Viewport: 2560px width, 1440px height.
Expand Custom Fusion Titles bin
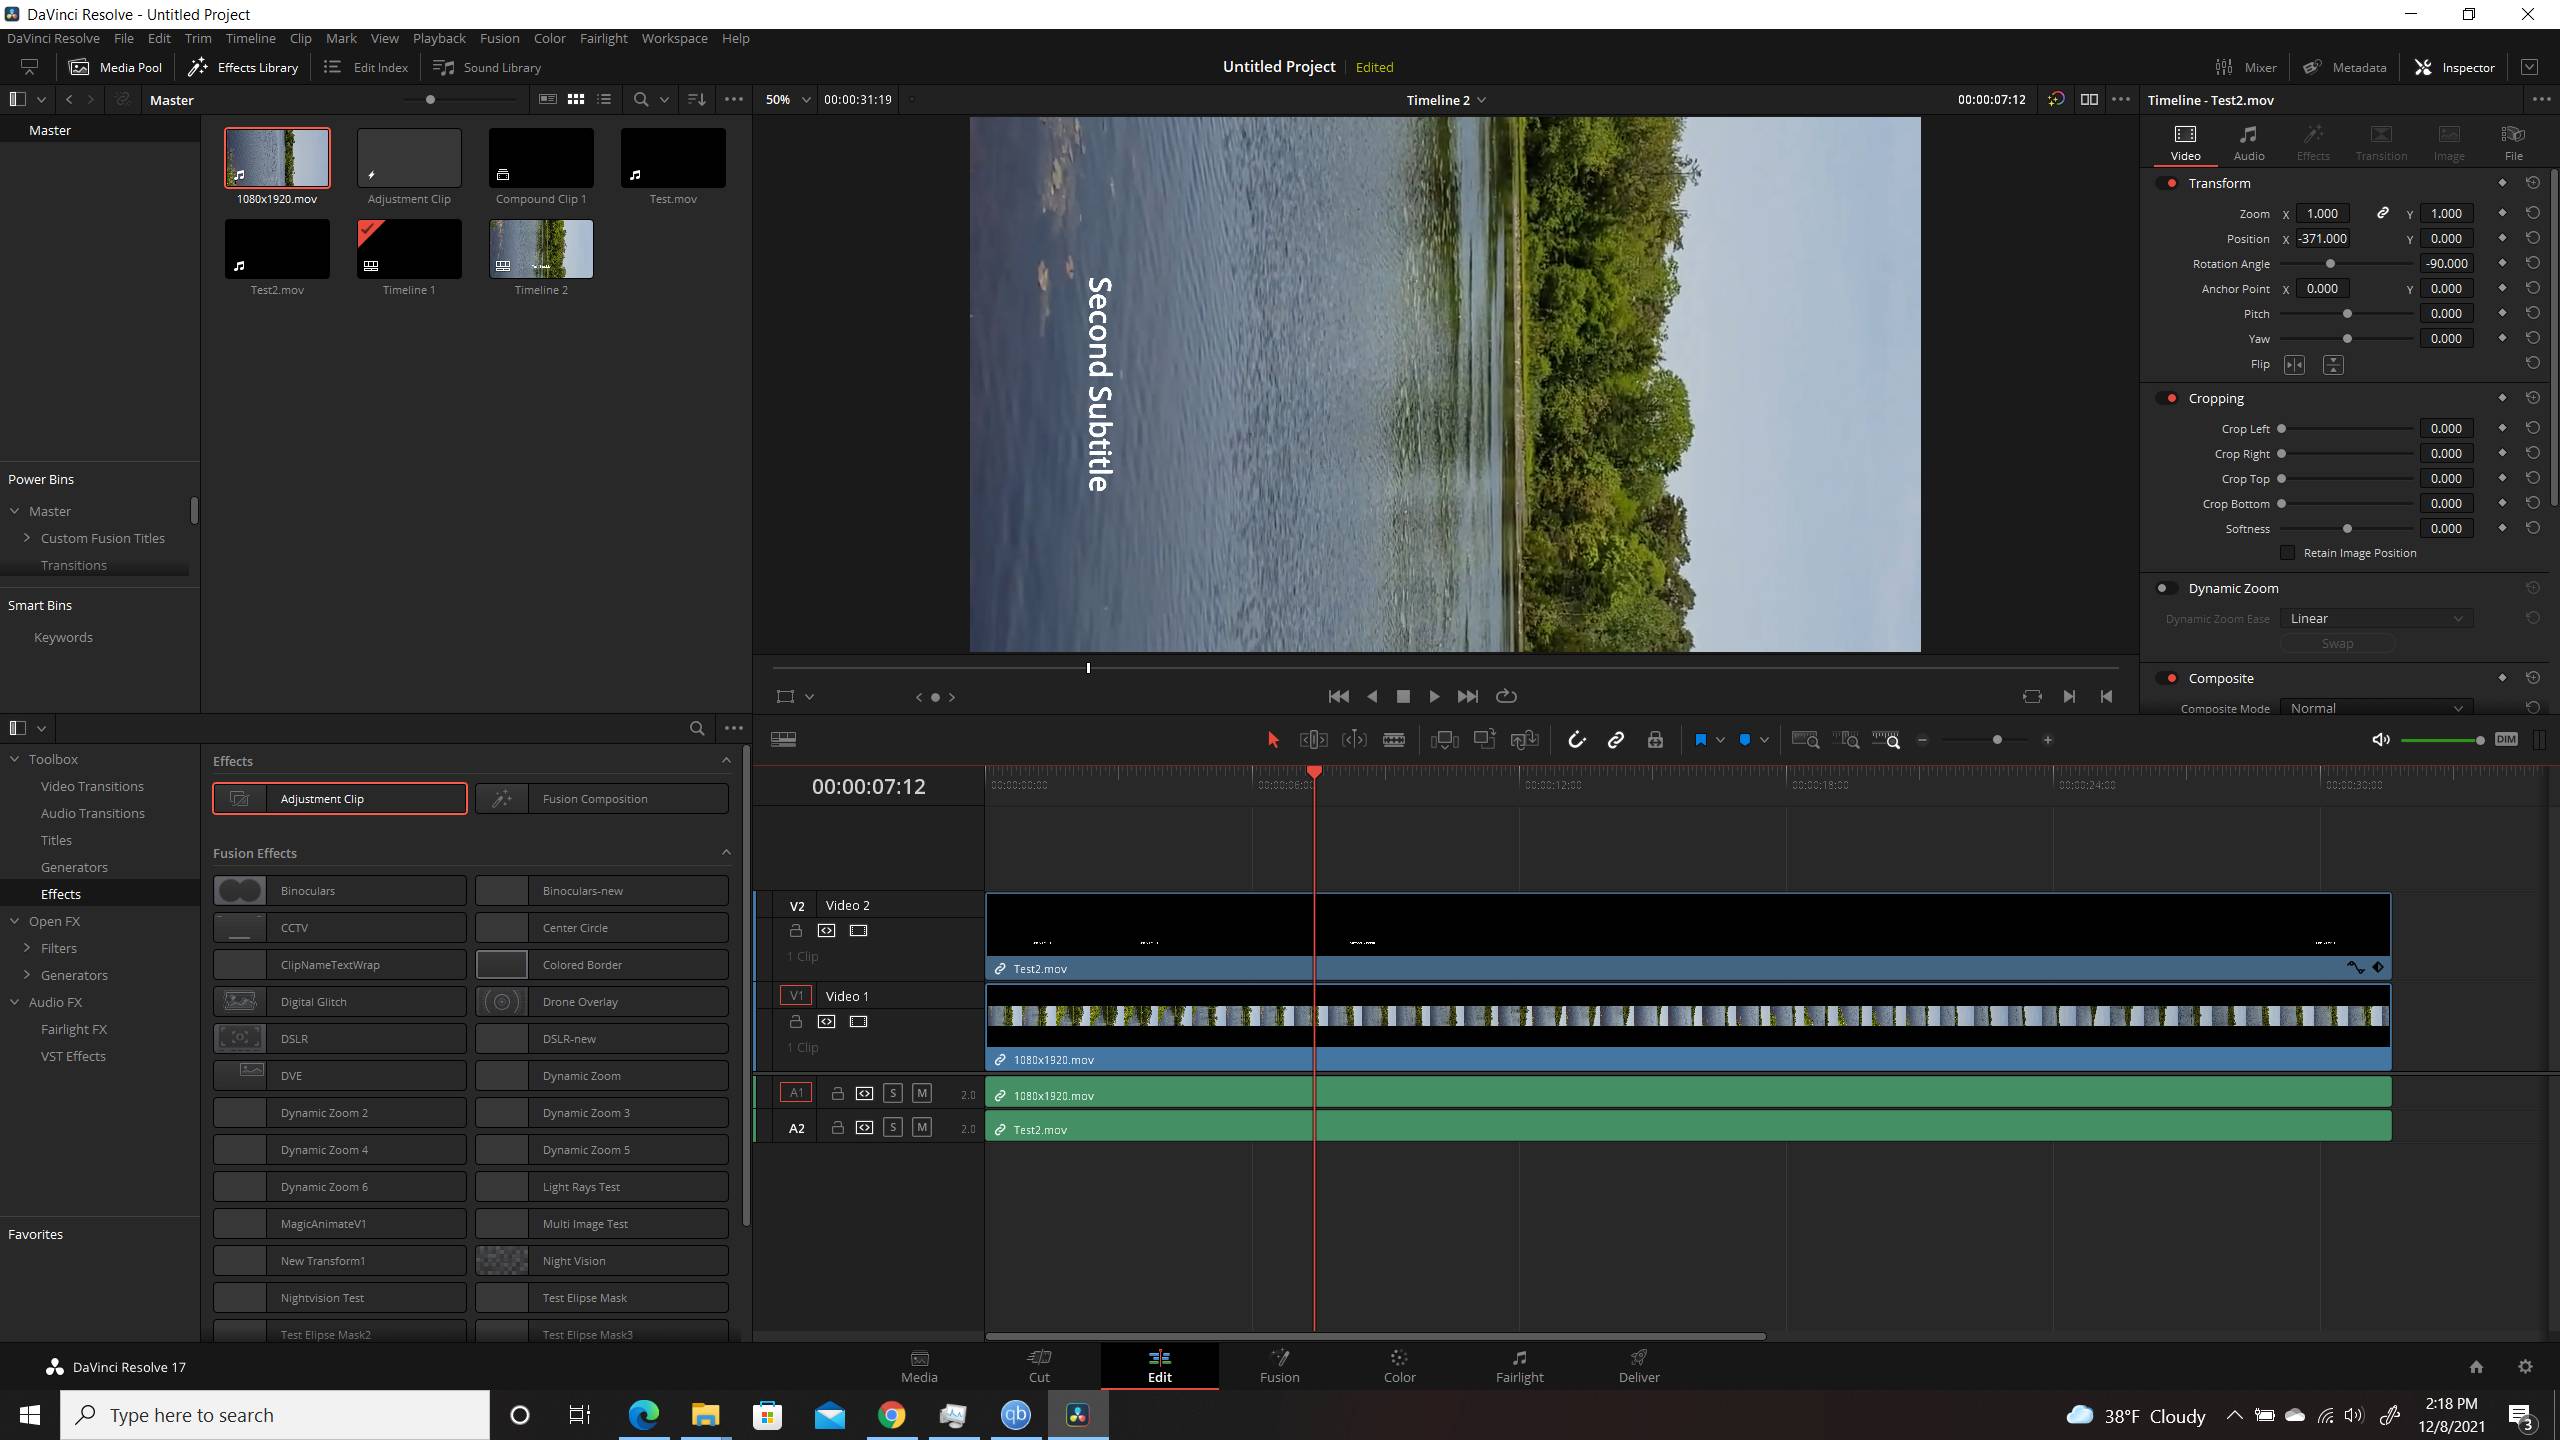(x=27, y=538)
